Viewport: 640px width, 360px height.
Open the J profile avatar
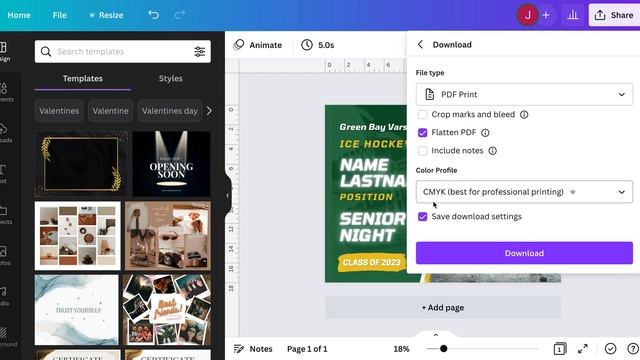pyautogui.click(x=527, y=15)
